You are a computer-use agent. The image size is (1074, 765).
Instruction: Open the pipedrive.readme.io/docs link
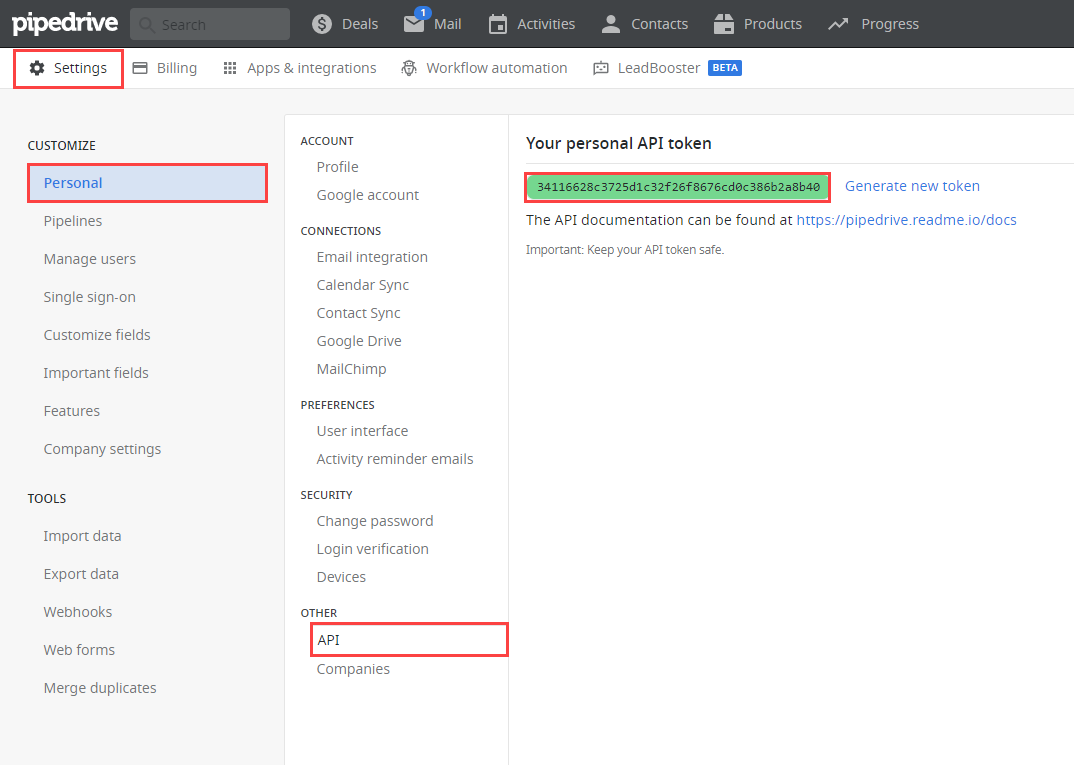[906, 220]
